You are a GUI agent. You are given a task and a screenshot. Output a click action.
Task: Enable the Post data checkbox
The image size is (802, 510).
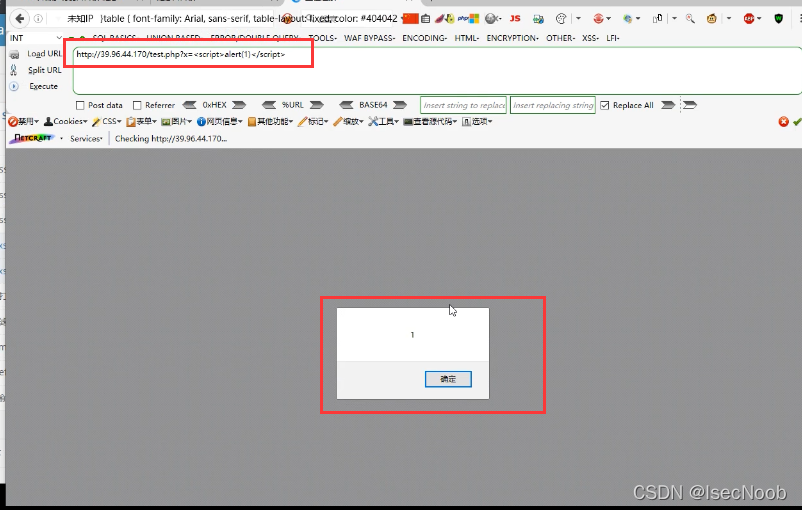(x=80, y=105)
